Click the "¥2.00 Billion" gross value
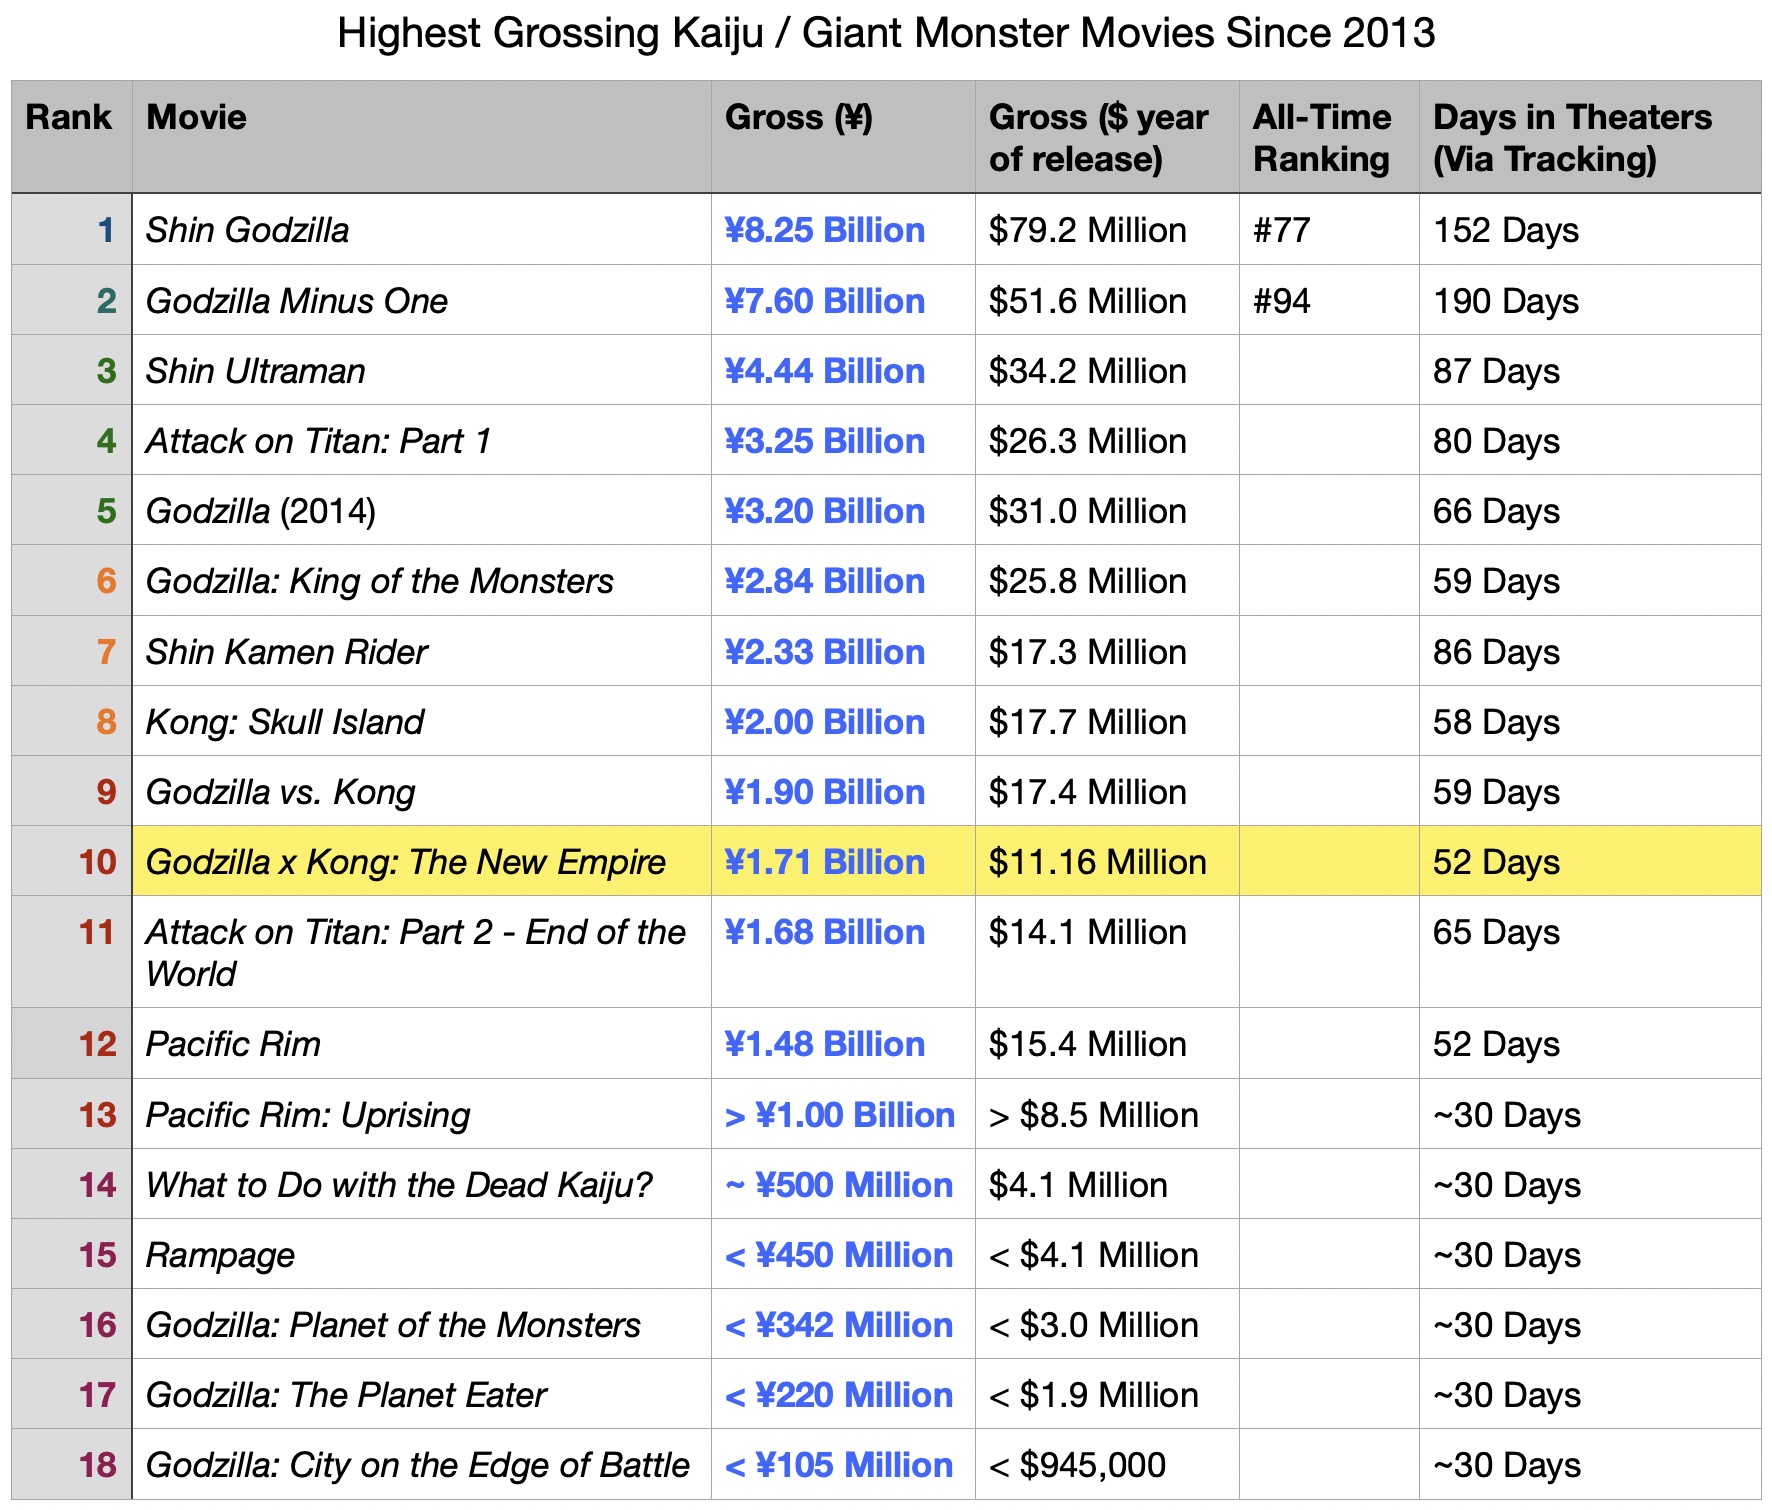The width and height of the screenshot is (1772, 1510). click(x=825, y=722)
